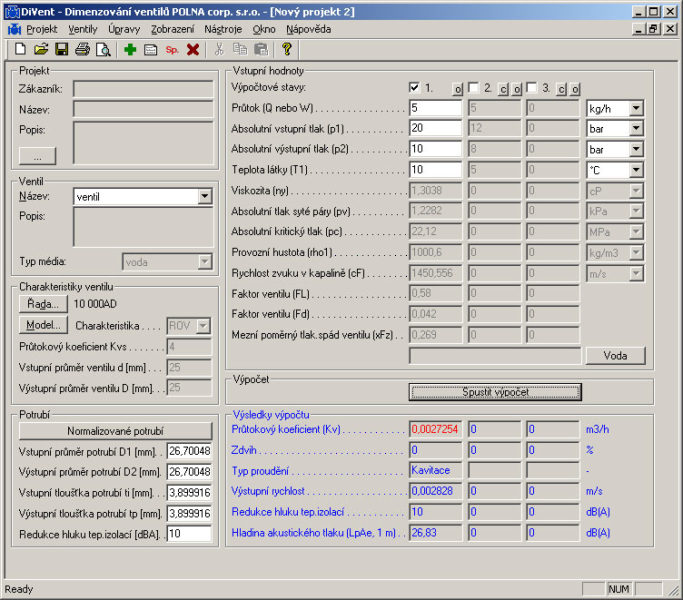Open the kg/h flow unit dropdown
This screenshot has width=683, height=600.
pyautogui.click(x=636, y=108)
